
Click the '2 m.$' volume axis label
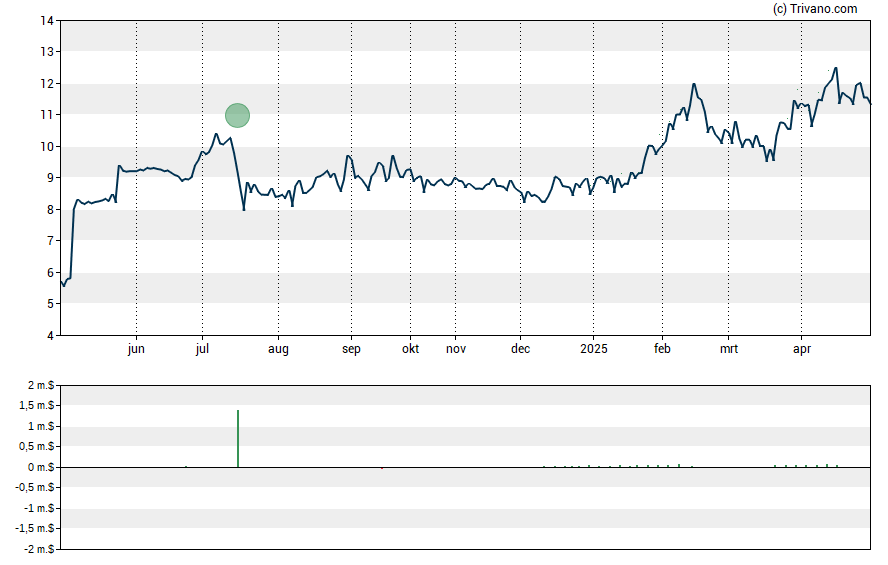pyautogui.click(x=41, y=386)
